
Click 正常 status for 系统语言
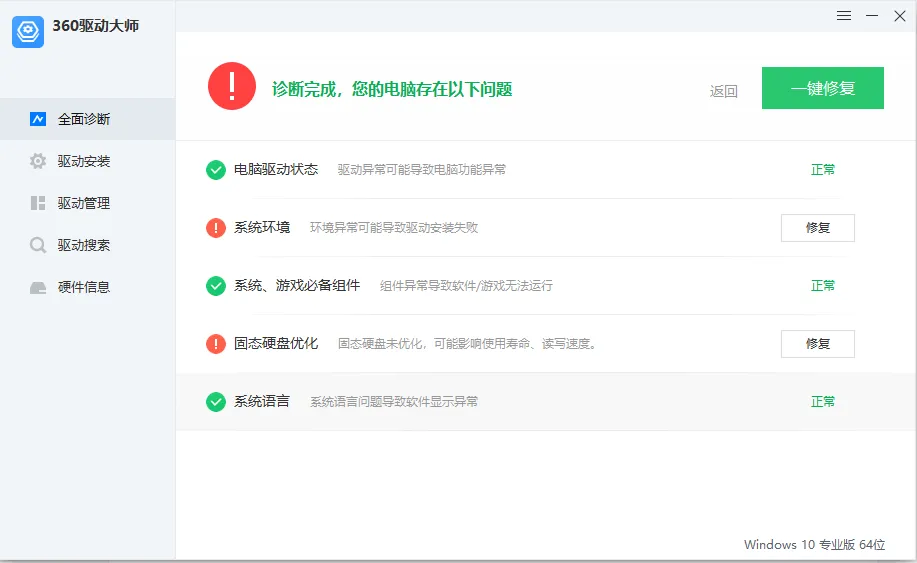coord(823,402)
